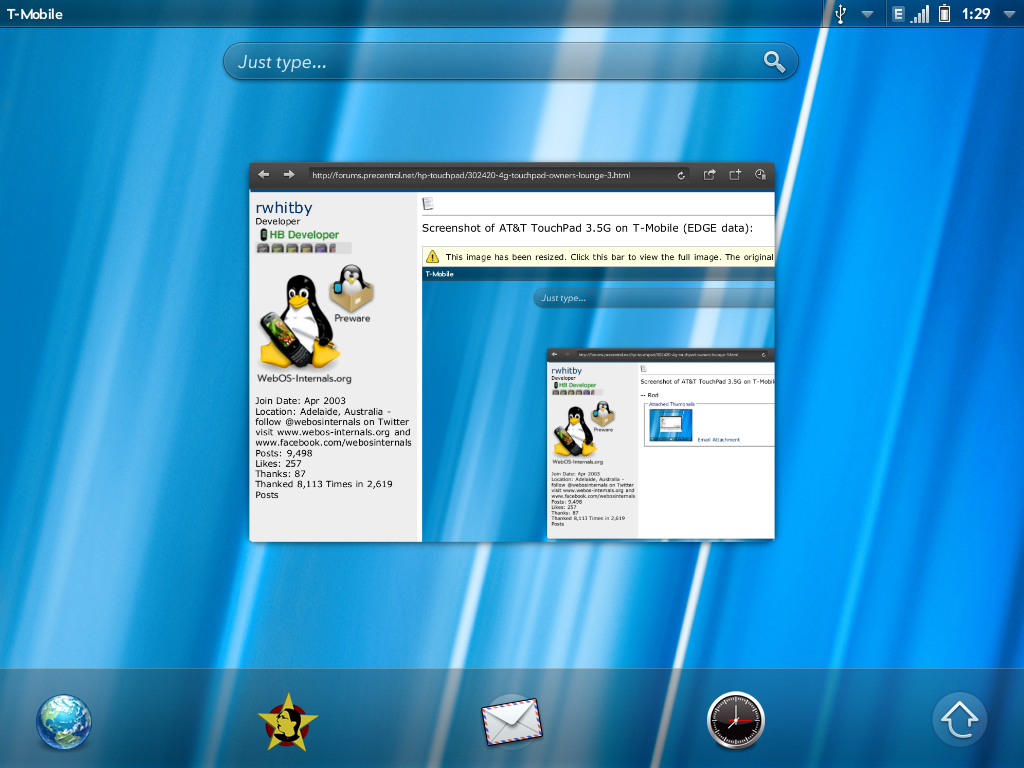The width and height of the screenshot is (1024, 768).
Task: Click the www.facebook.com/webosinternals text
Action: click(x=333, y=442)
